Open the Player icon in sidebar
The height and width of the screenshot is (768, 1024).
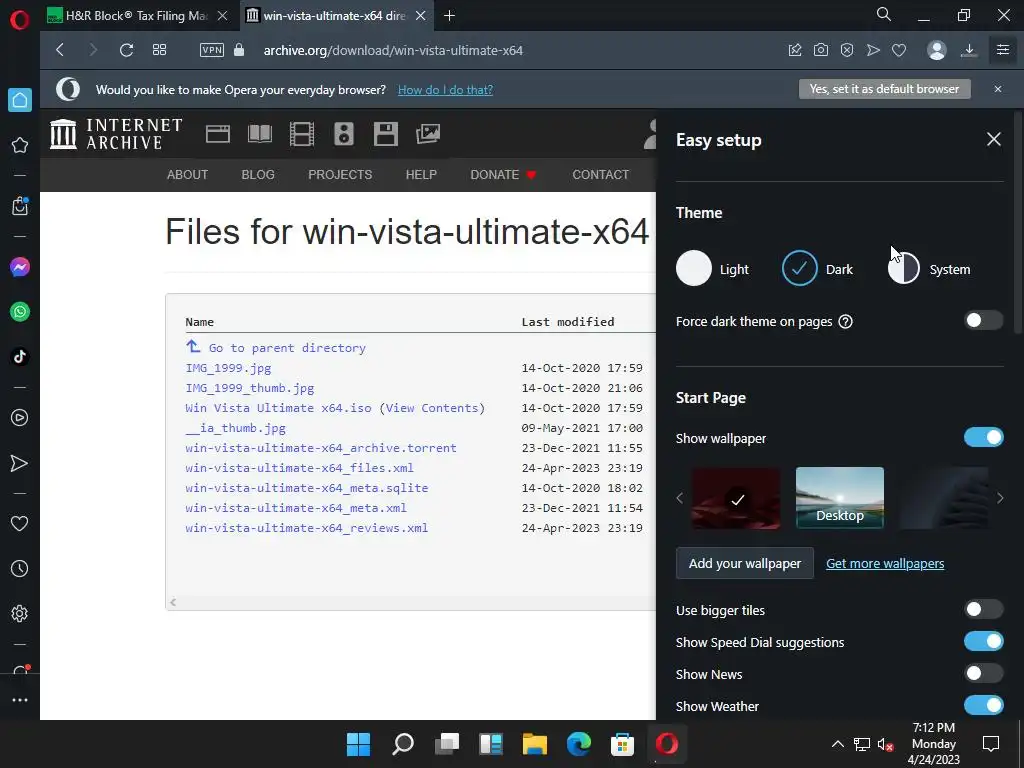click(x=20, y=418)
